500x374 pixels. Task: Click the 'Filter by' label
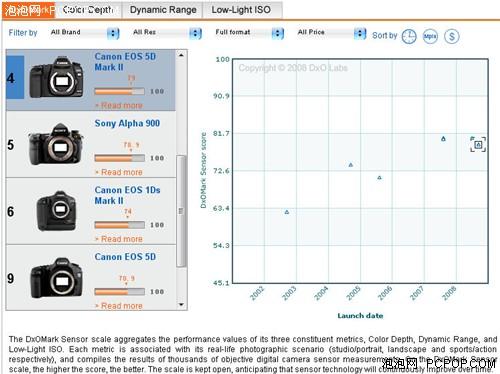tap(23, 33)
